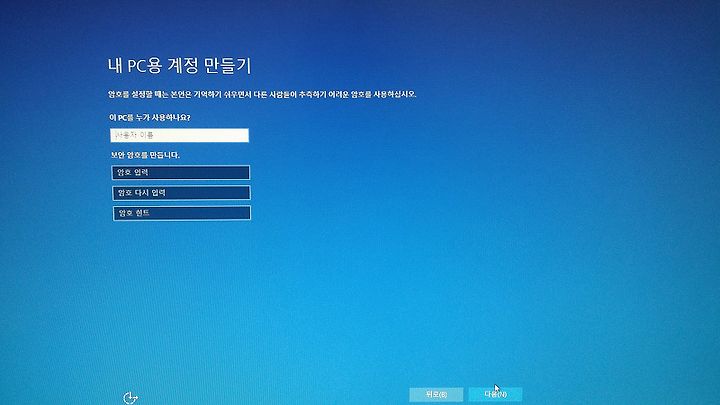
Task: Click the 사용자 이름 username field
Action: [x=180, y=135]
